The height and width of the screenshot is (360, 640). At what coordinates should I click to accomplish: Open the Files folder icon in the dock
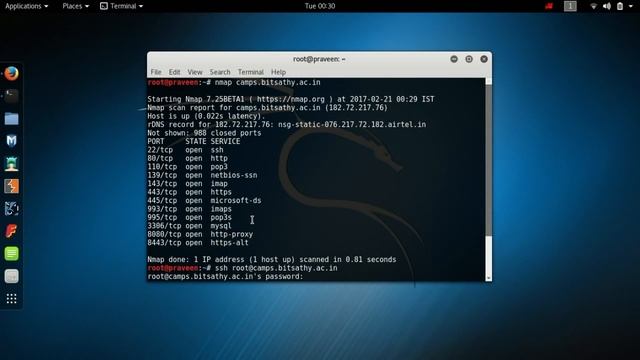pyautogui.click(x=11, y=119)
